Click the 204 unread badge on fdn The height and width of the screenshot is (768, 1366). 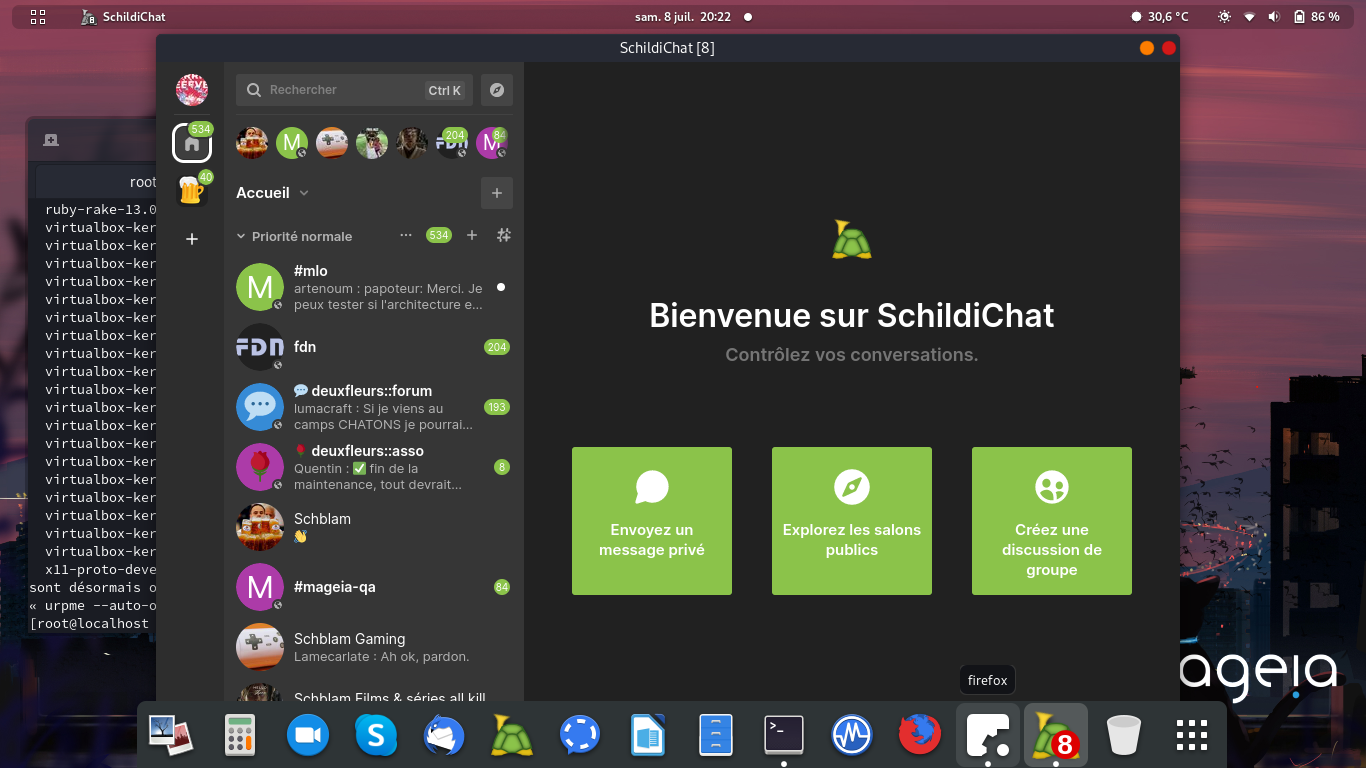497,347
